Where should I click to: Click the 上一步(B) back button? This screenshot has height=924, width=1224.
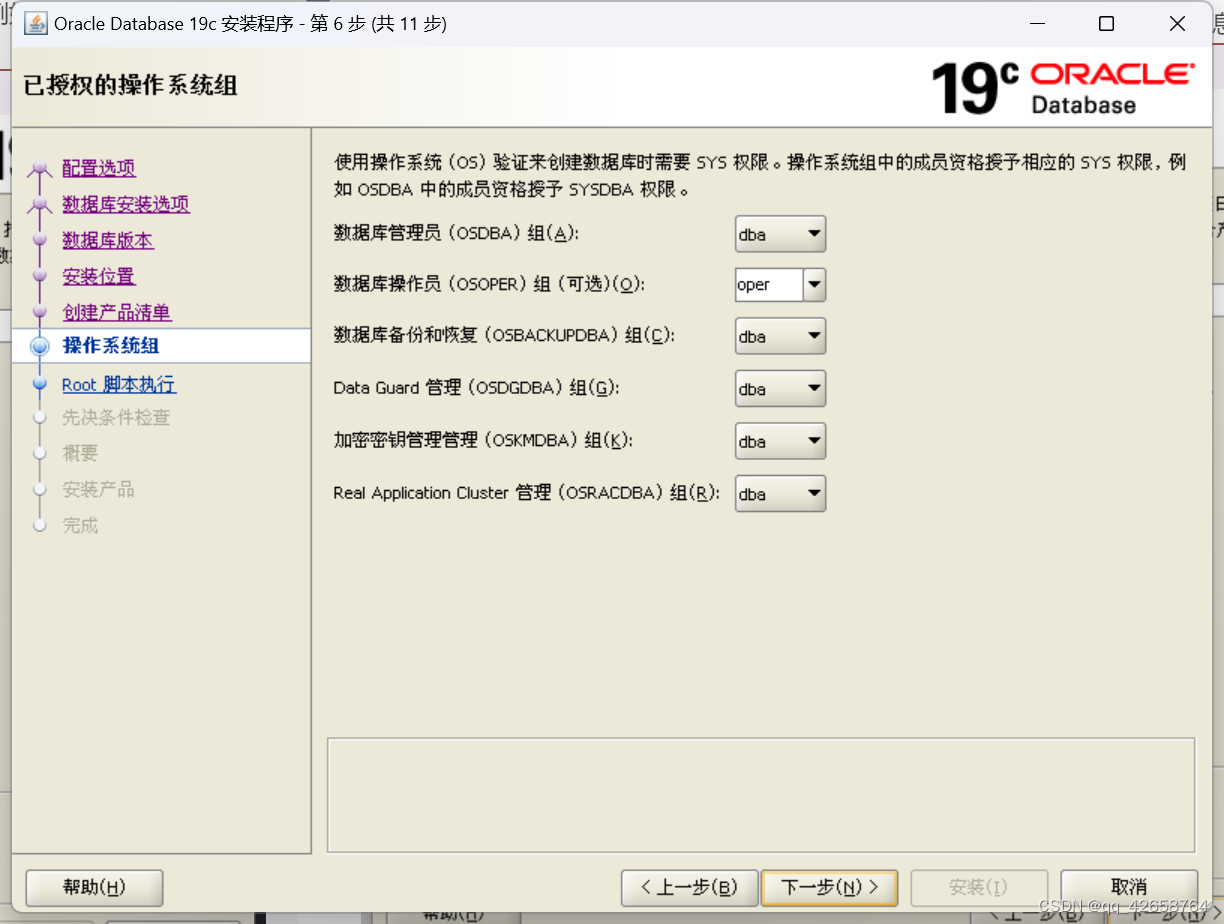point(688,888)
